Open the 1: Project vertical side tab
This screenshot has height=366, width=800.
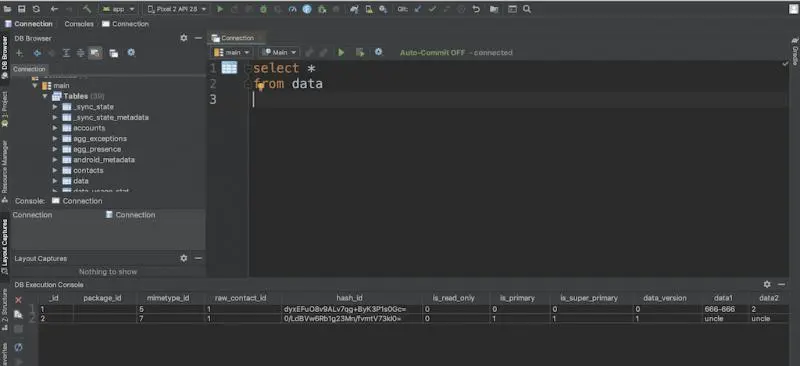(x=5, y=109)
